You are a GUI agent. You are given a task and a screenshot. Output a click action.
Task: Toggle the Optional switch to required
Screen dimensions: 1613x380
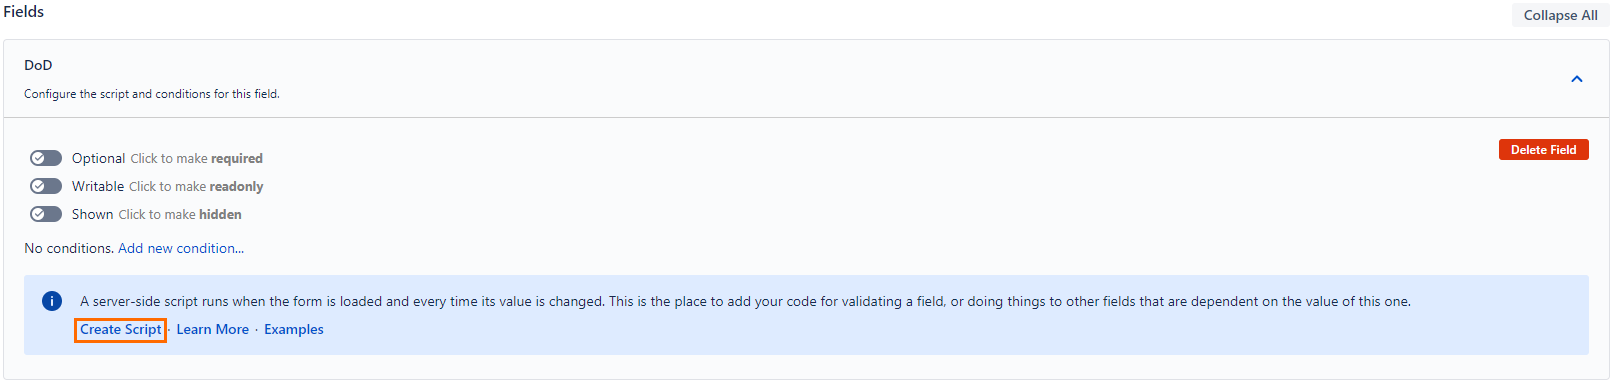point(46,158)
